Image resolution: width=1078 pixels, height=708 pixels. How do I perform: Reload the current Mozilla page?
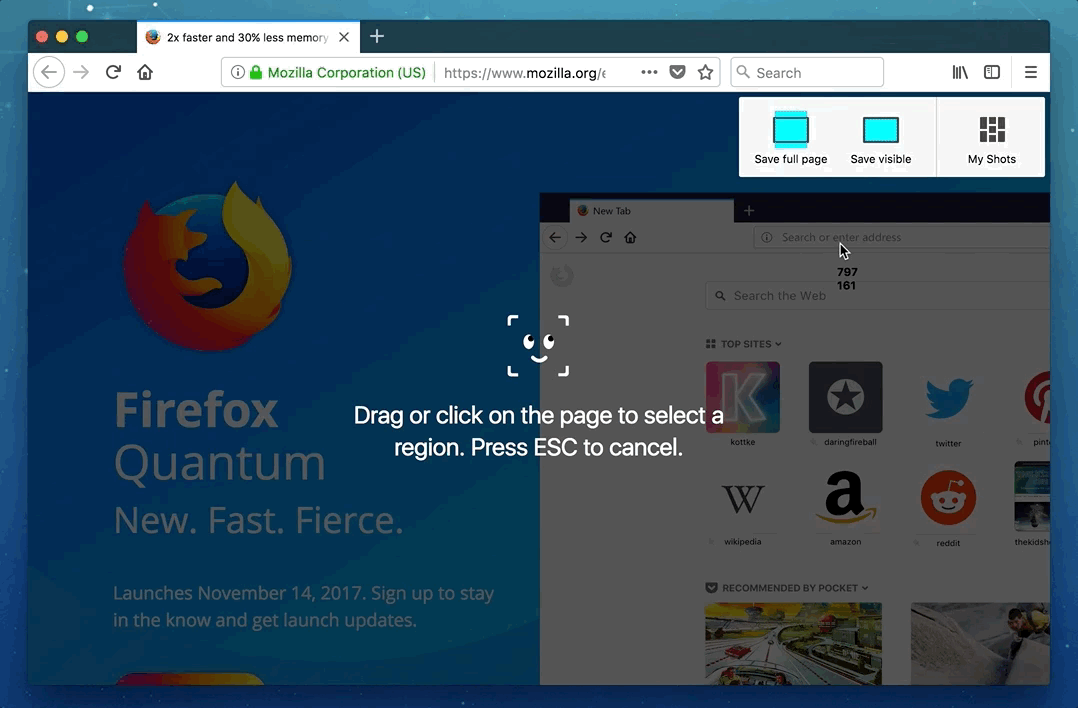click(113, 72)
